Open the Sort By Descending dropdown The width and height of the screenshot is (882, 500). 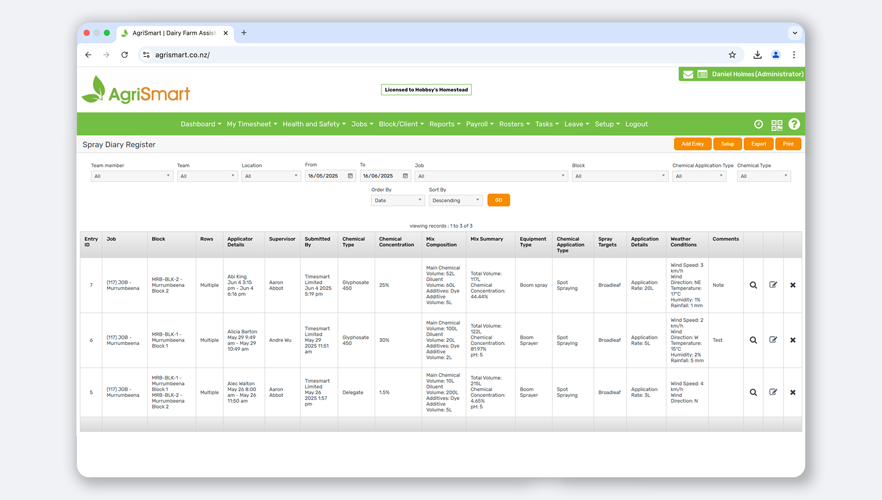click(x=455, y=200)
